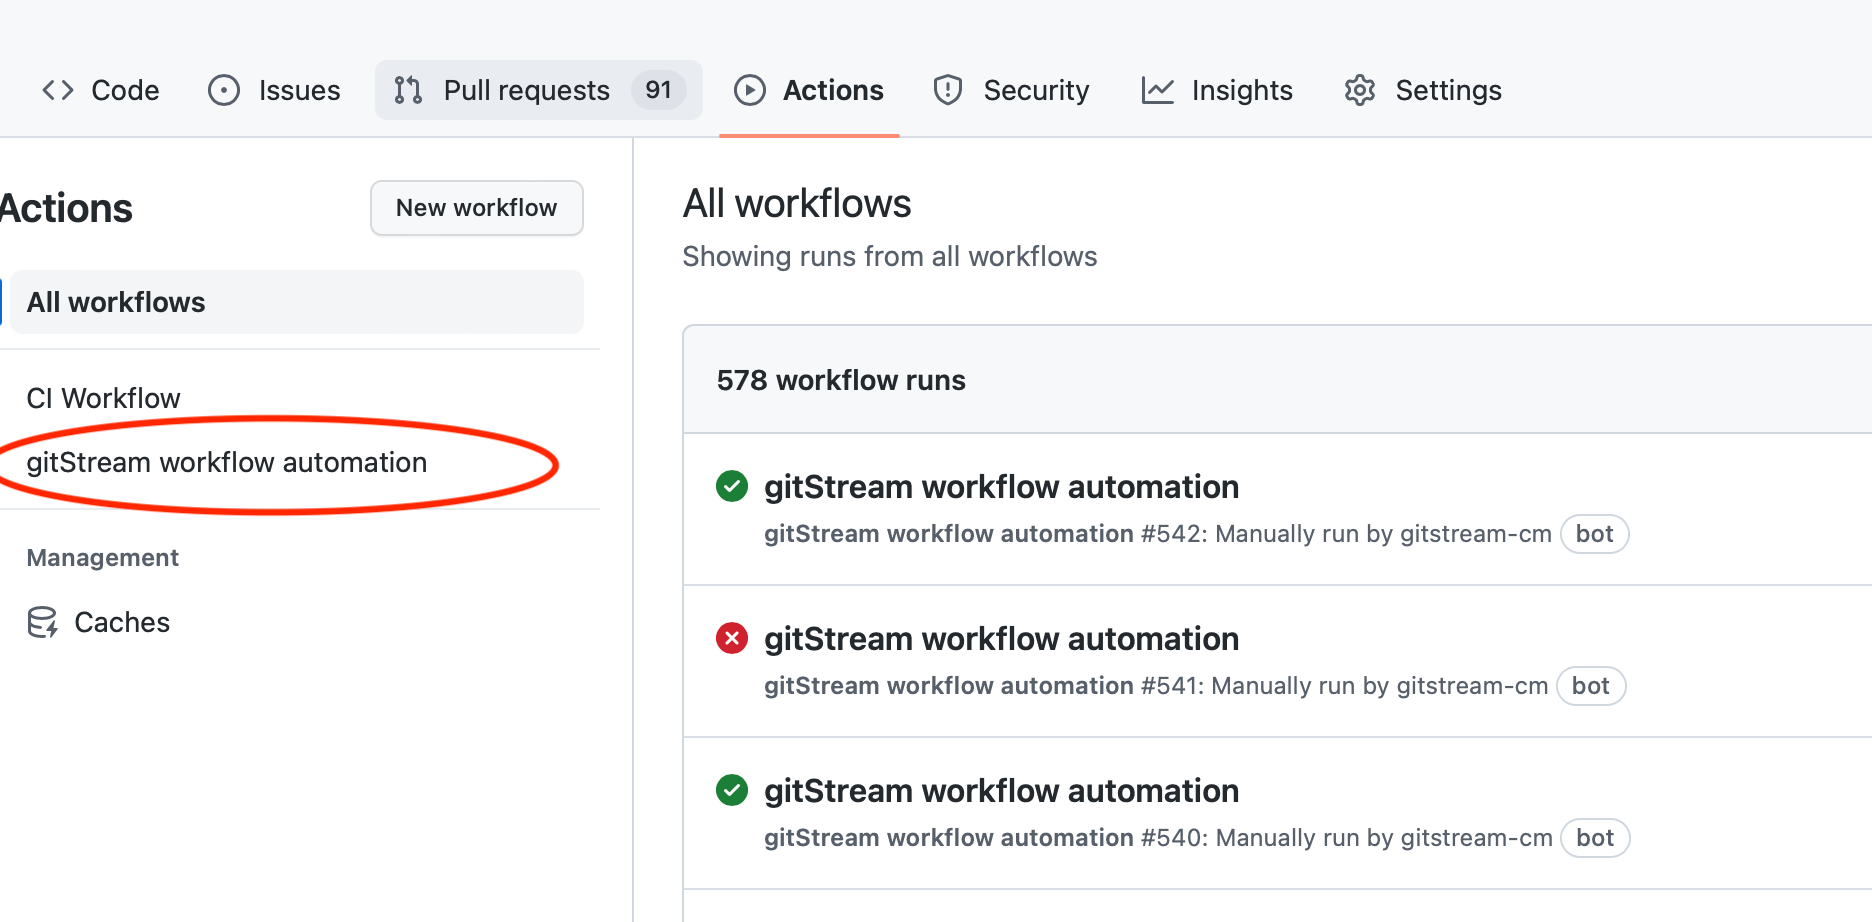Open the Security tab

click(1011, 90)
